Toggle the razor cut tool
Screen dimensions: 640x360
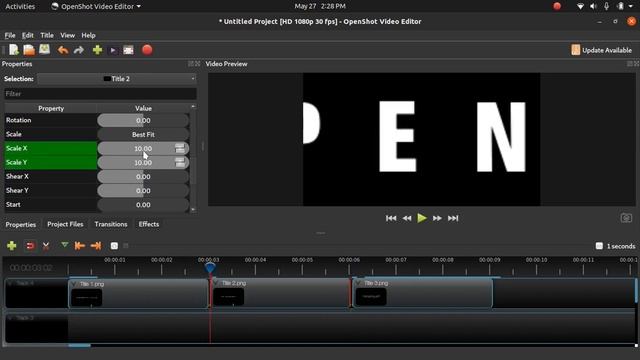(46, 246)
